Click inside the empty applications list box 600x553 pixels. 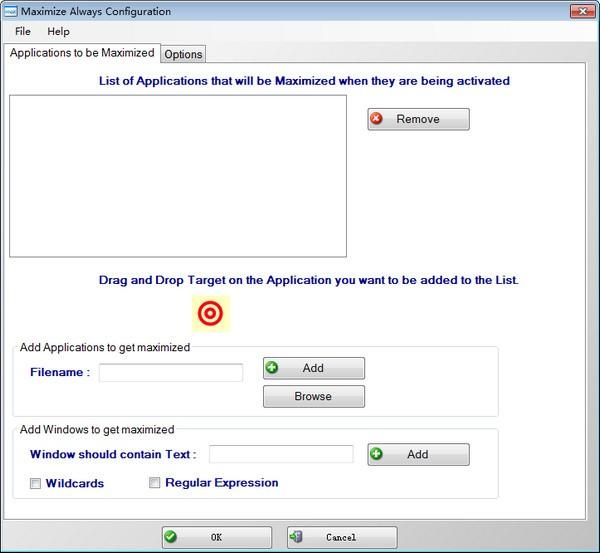(177, 176)
